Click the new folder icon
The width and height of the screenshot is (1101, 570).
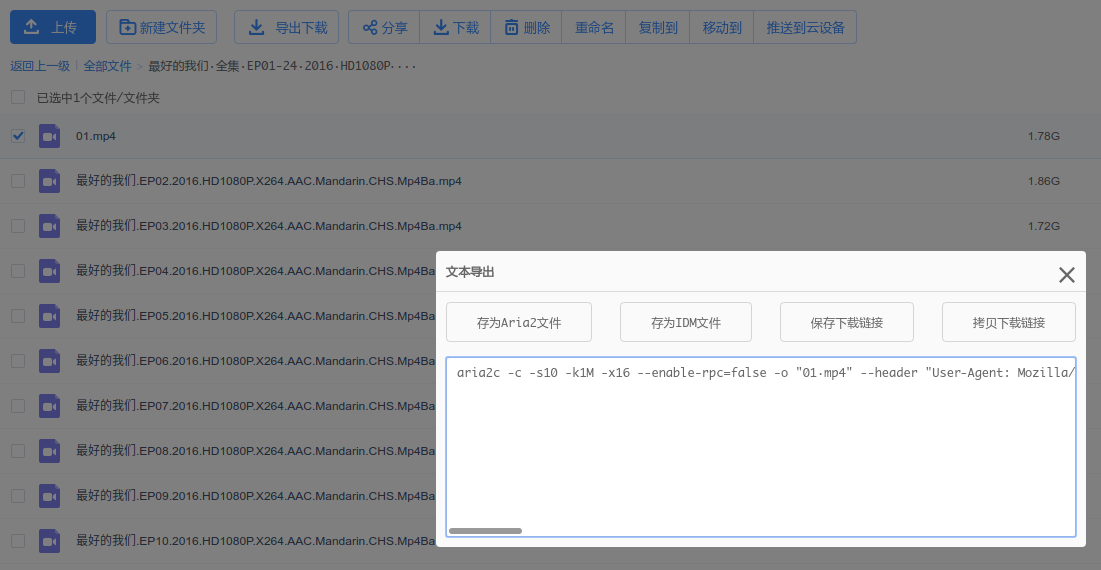127,27
